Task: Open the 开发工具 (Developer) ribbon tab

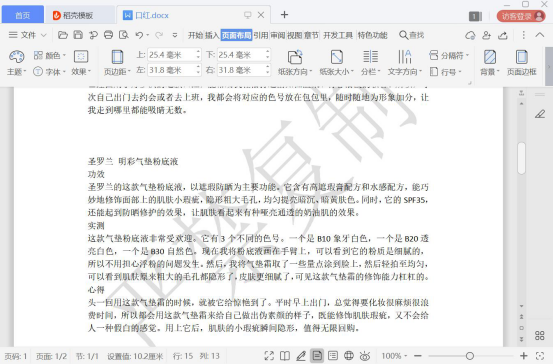Action: point(338,35)
